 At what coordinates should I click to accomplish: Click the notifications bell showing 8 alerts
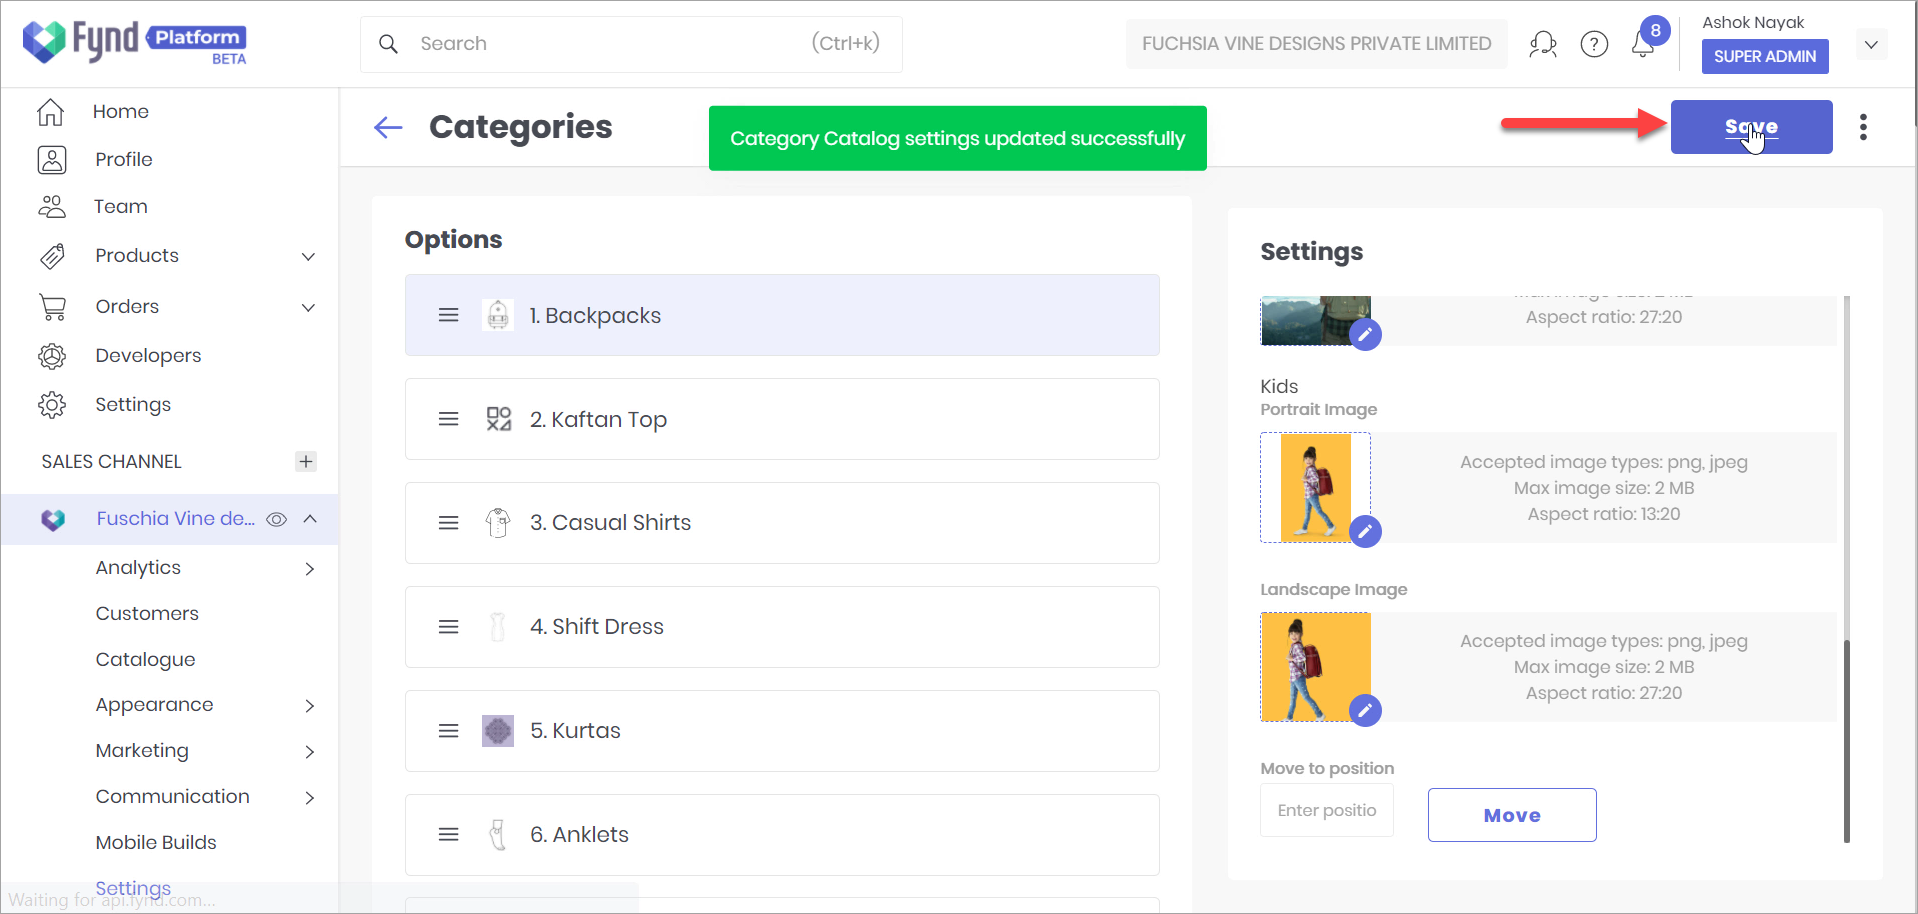(x=1643, y=44)
